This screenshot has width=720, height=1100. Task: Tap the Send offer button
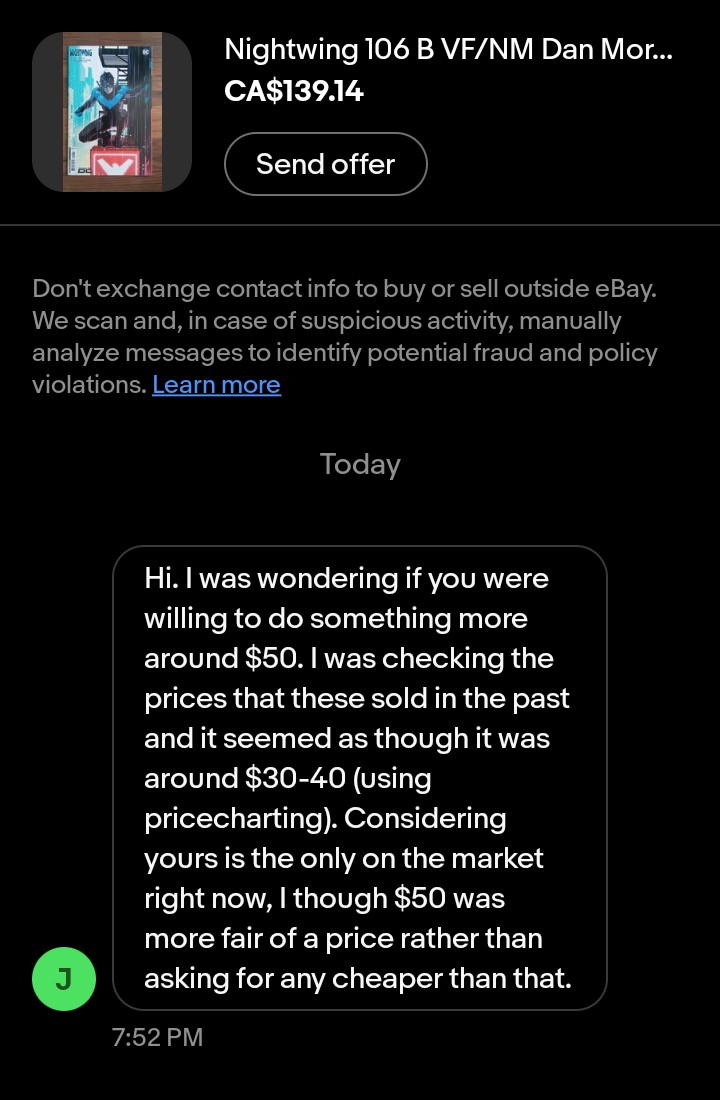325,164
